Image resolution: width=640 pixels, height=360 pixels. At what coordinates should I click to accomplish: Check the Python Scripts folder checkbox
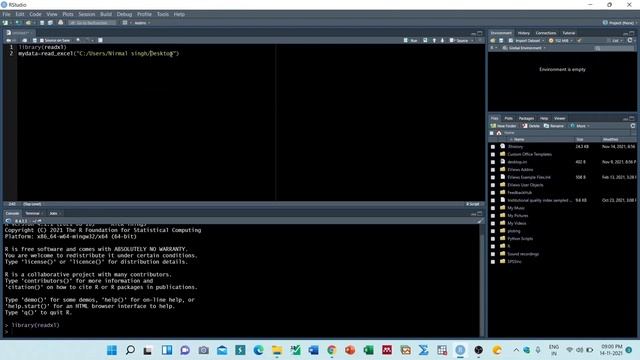click(x=493, y=239)
